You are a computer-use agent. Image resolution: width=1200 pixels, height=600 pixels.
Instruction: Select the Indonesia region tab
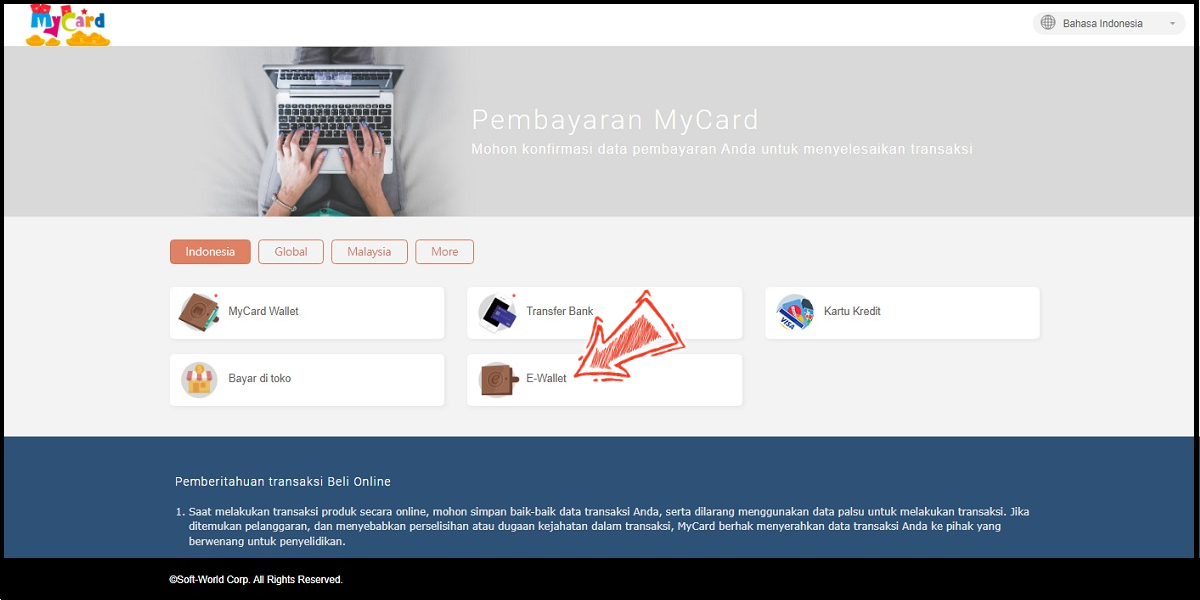210,252
